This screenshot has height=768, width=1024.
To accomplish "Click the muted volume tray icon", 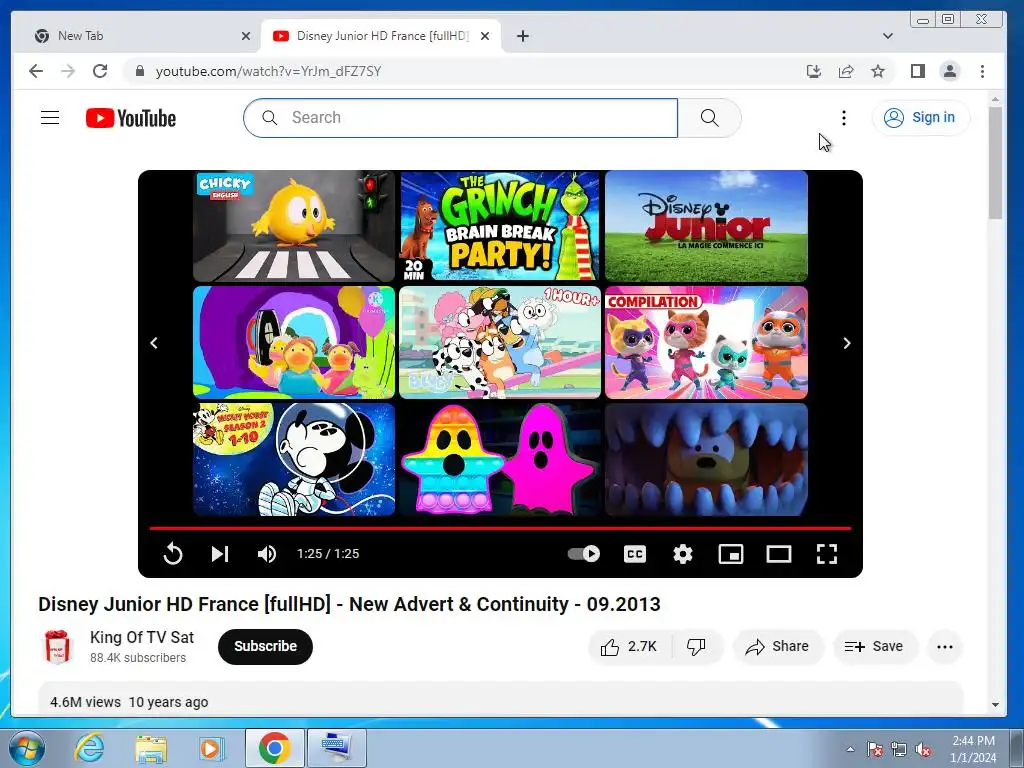I will coord(923,749).
